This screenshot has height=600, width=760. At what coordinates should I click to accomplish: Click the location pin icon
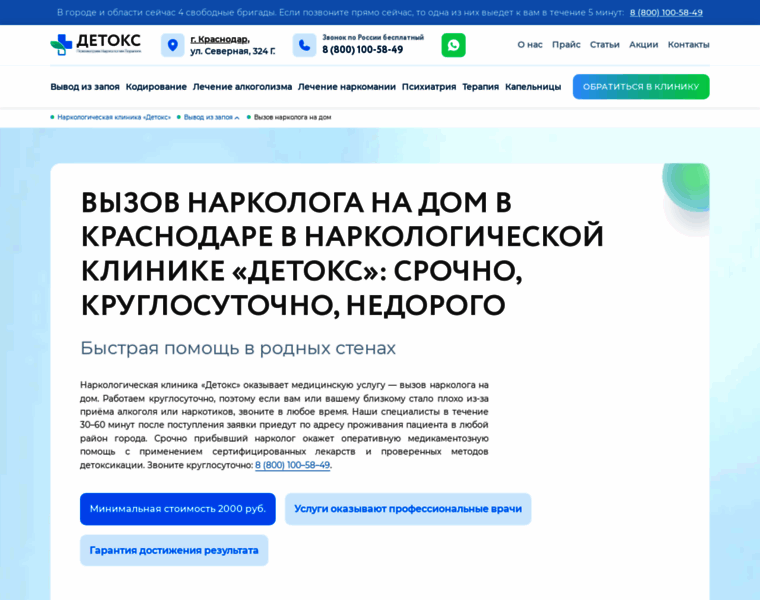click(x=173, y=45)
